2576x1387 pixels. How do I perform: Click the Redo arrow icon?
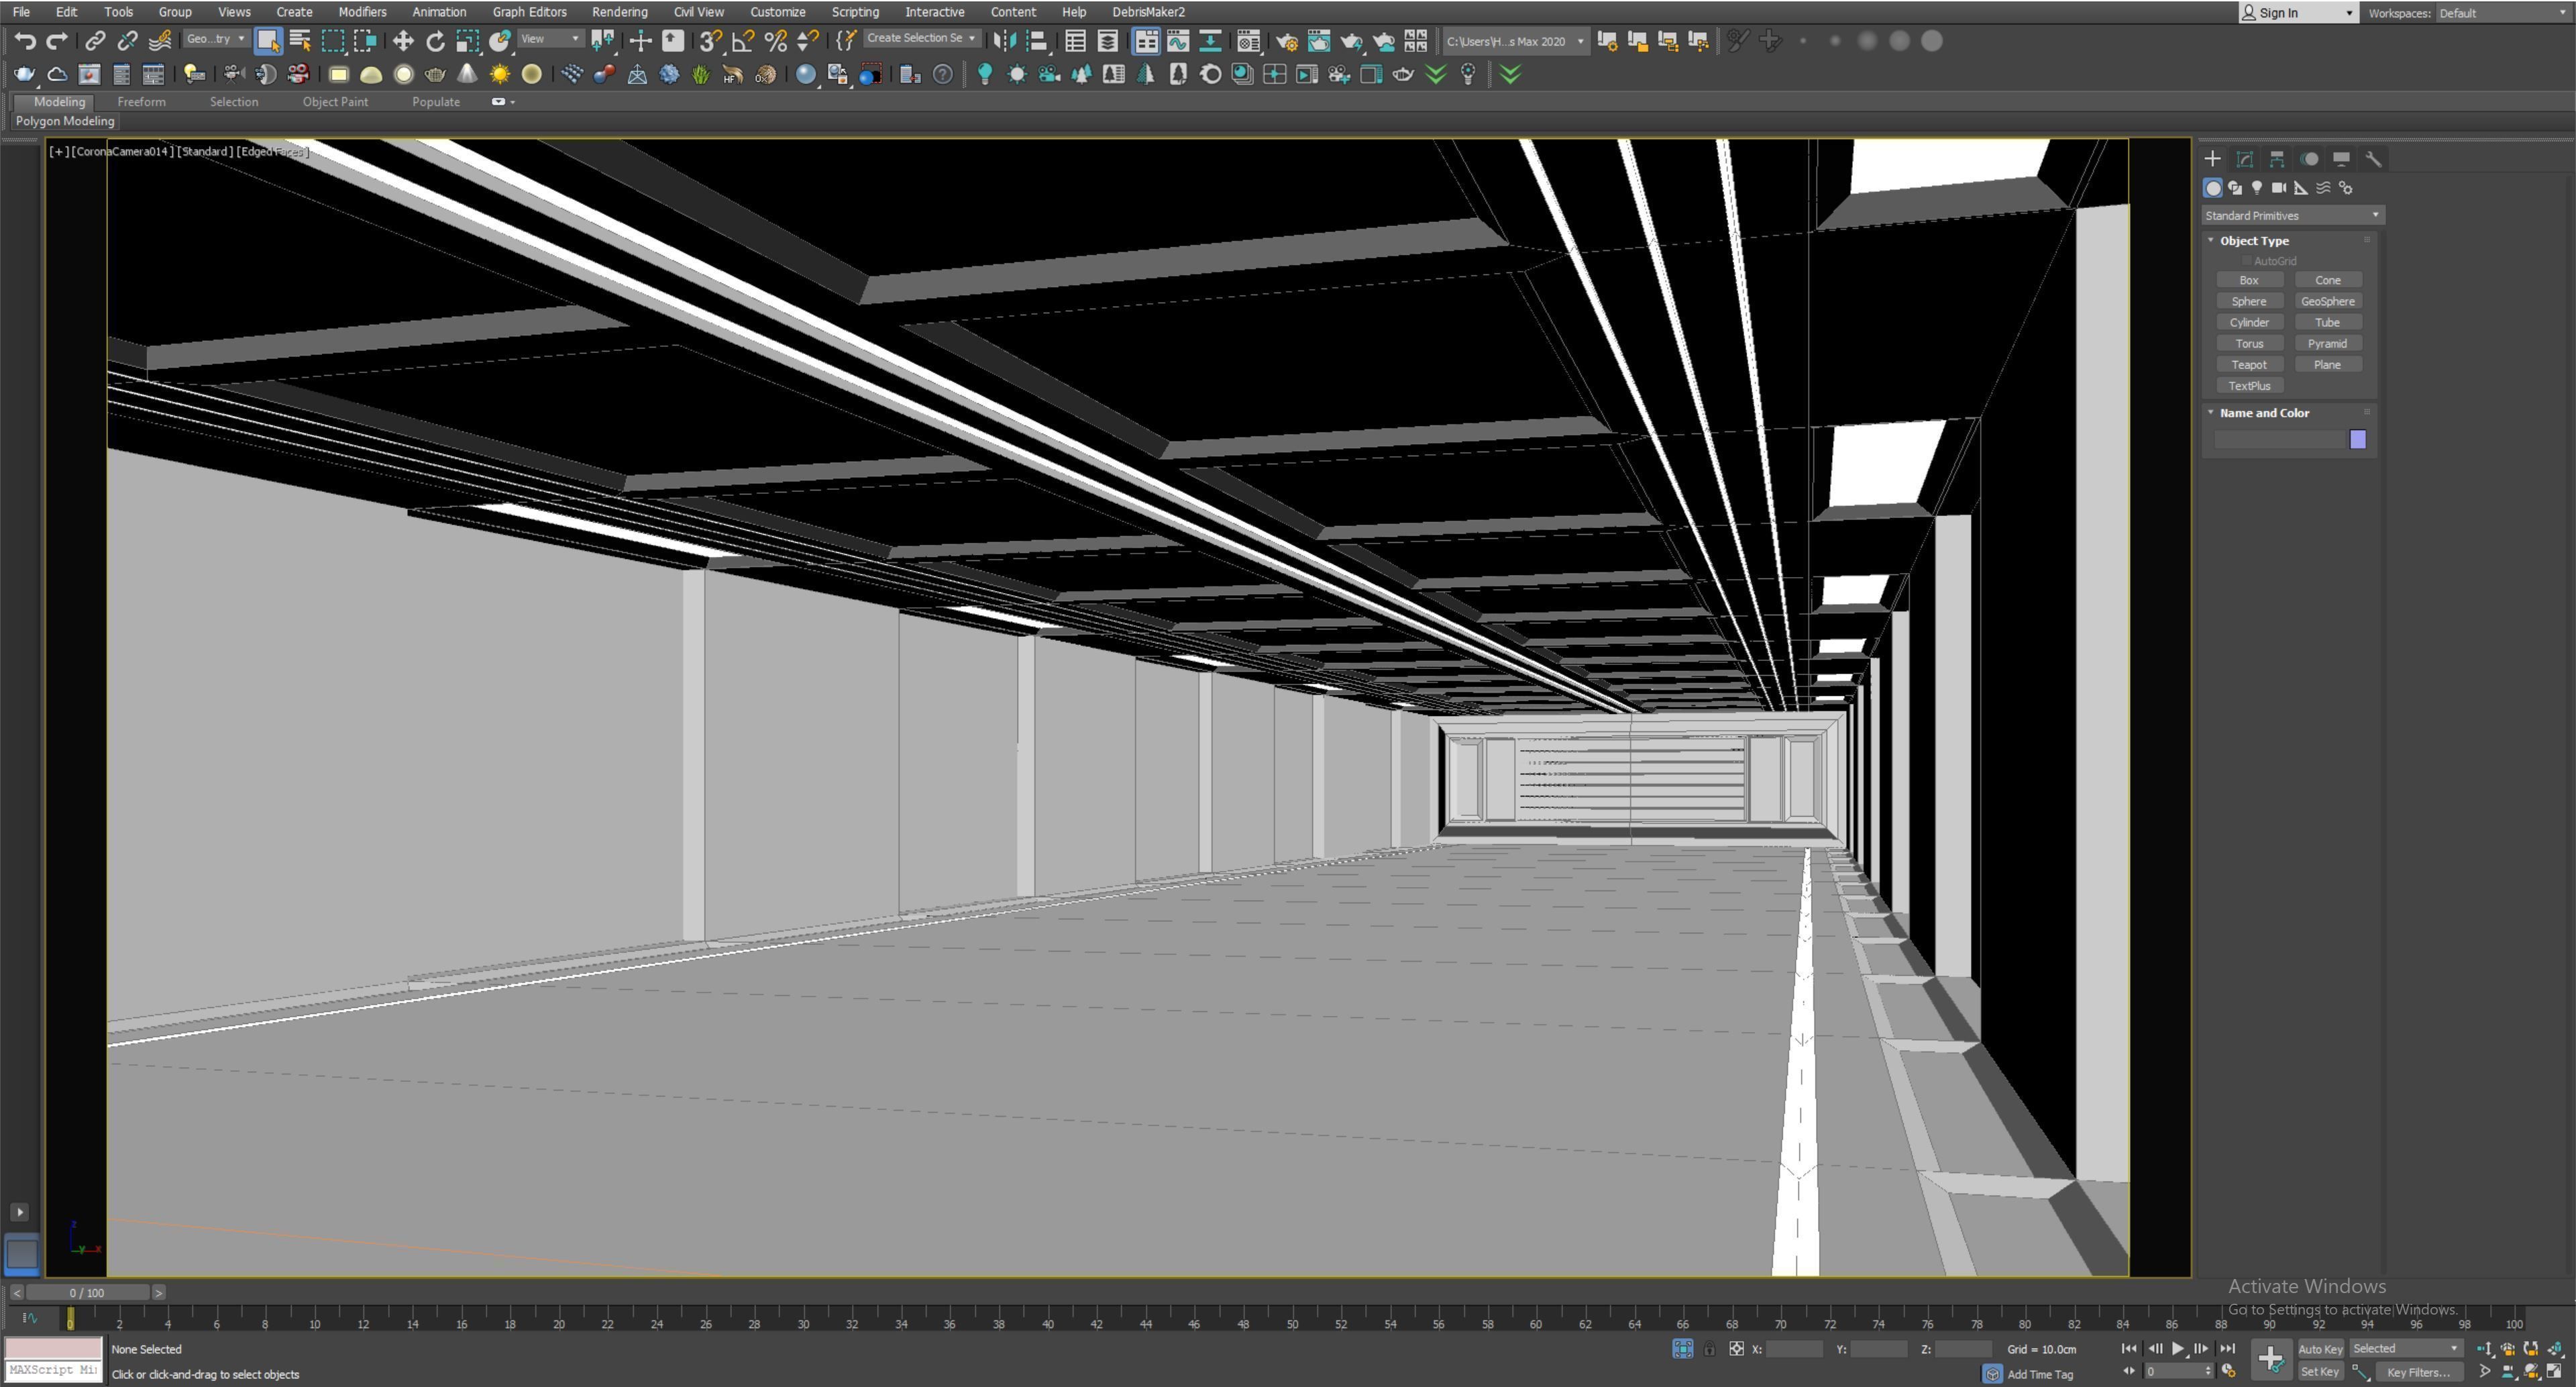point(57,41)
